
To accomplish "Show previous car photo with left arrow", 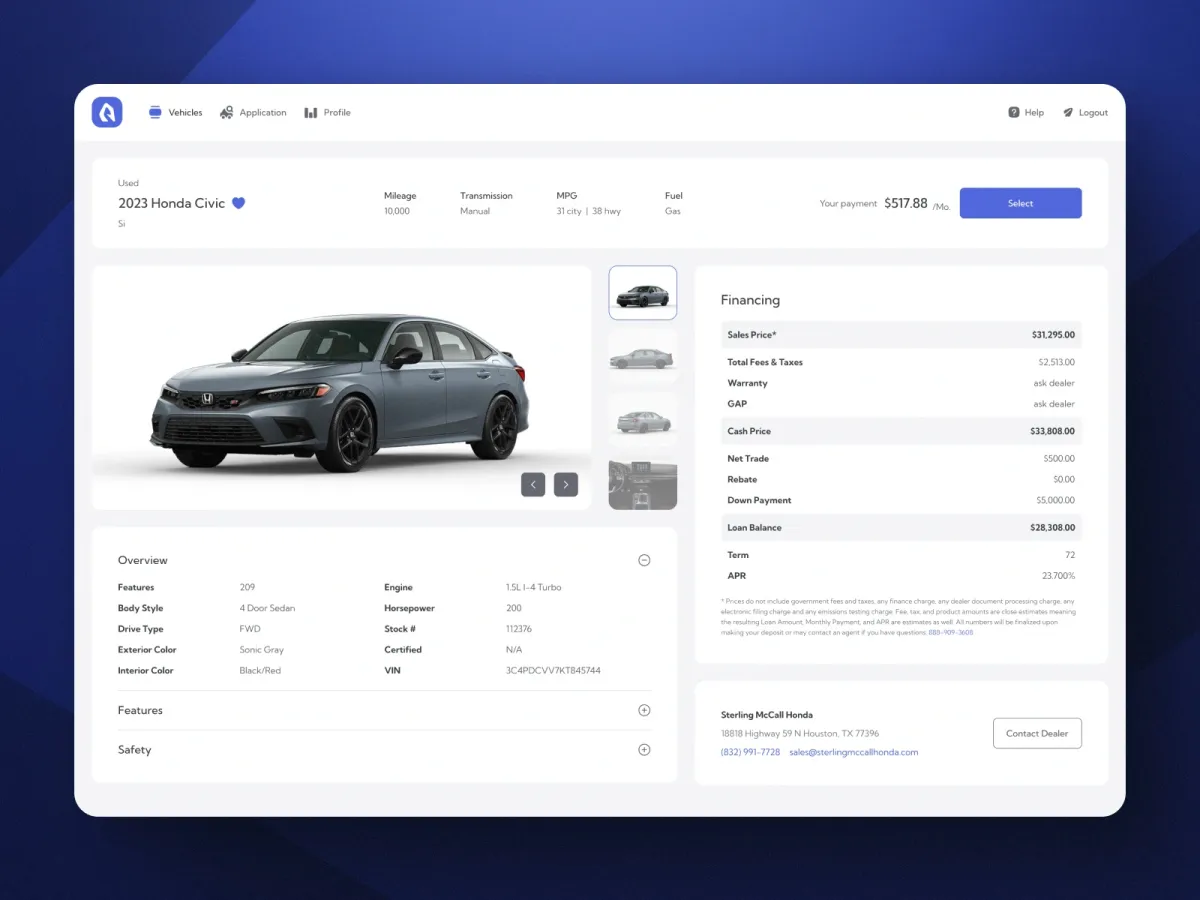I will coord(533,484).
